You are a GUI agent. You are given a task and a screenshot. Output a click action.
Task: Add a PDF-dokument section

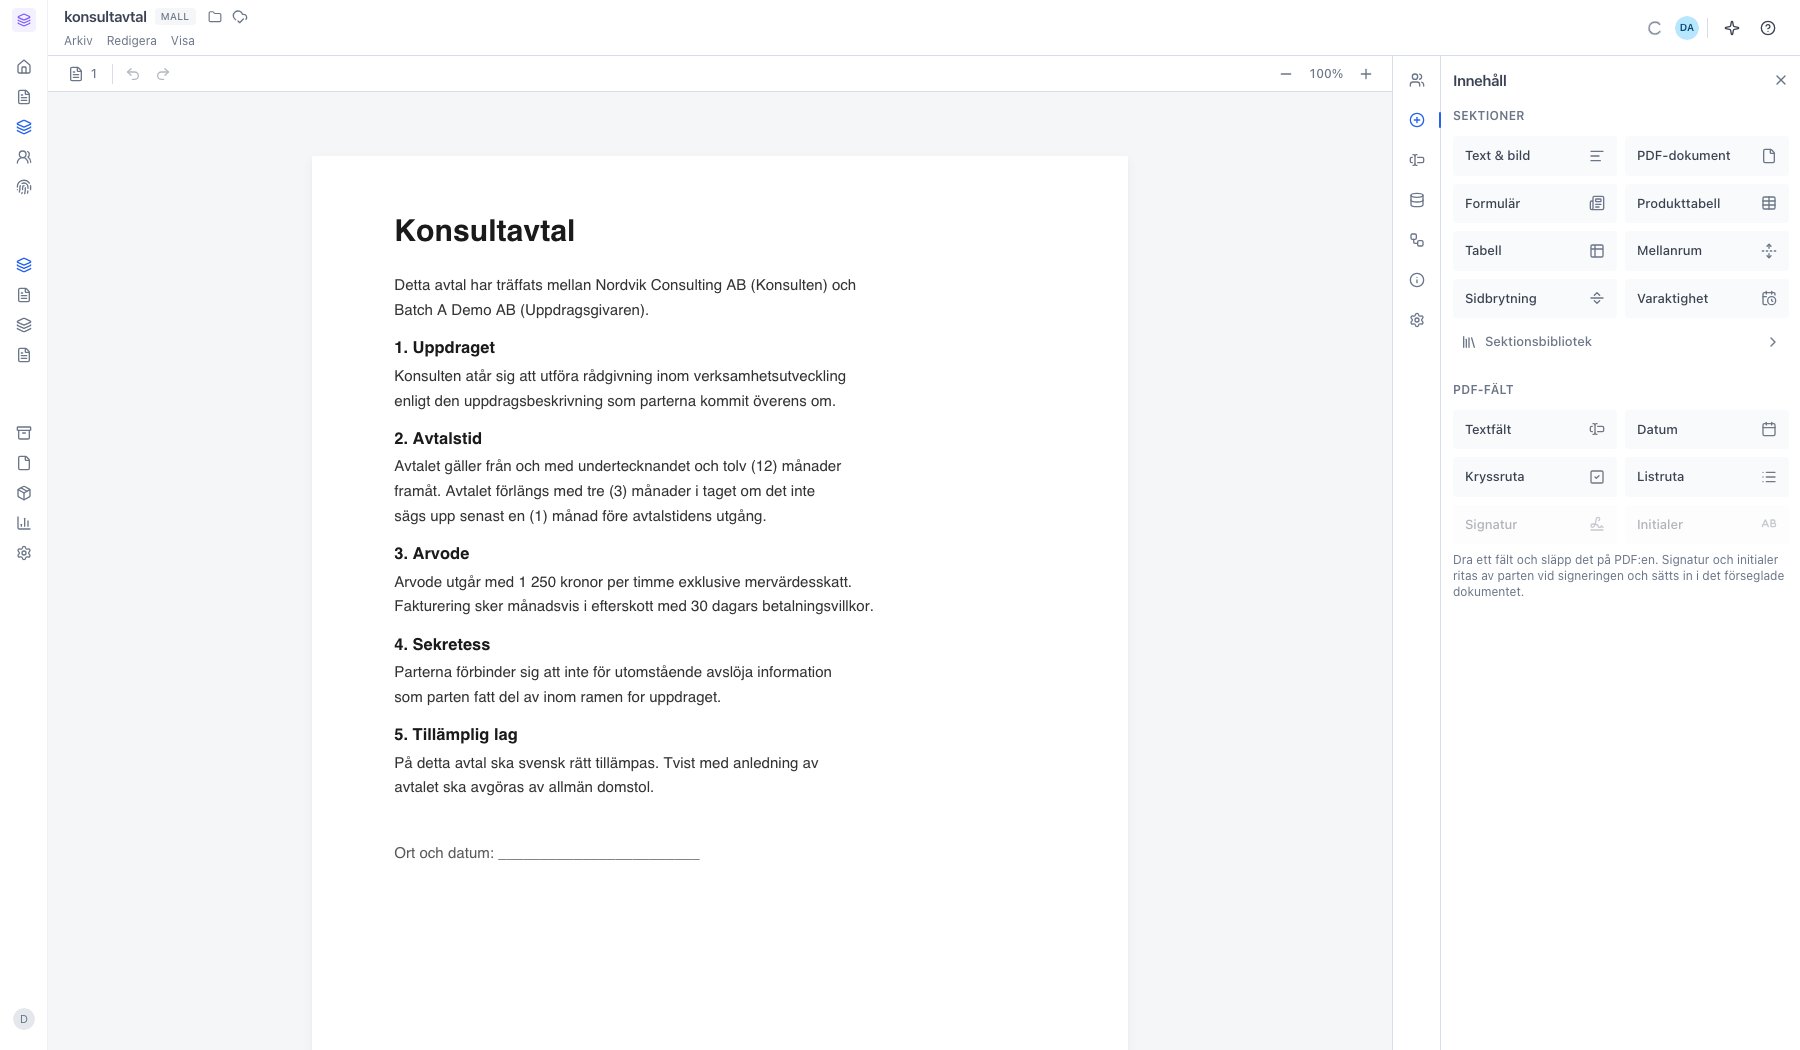[1706, 156]
